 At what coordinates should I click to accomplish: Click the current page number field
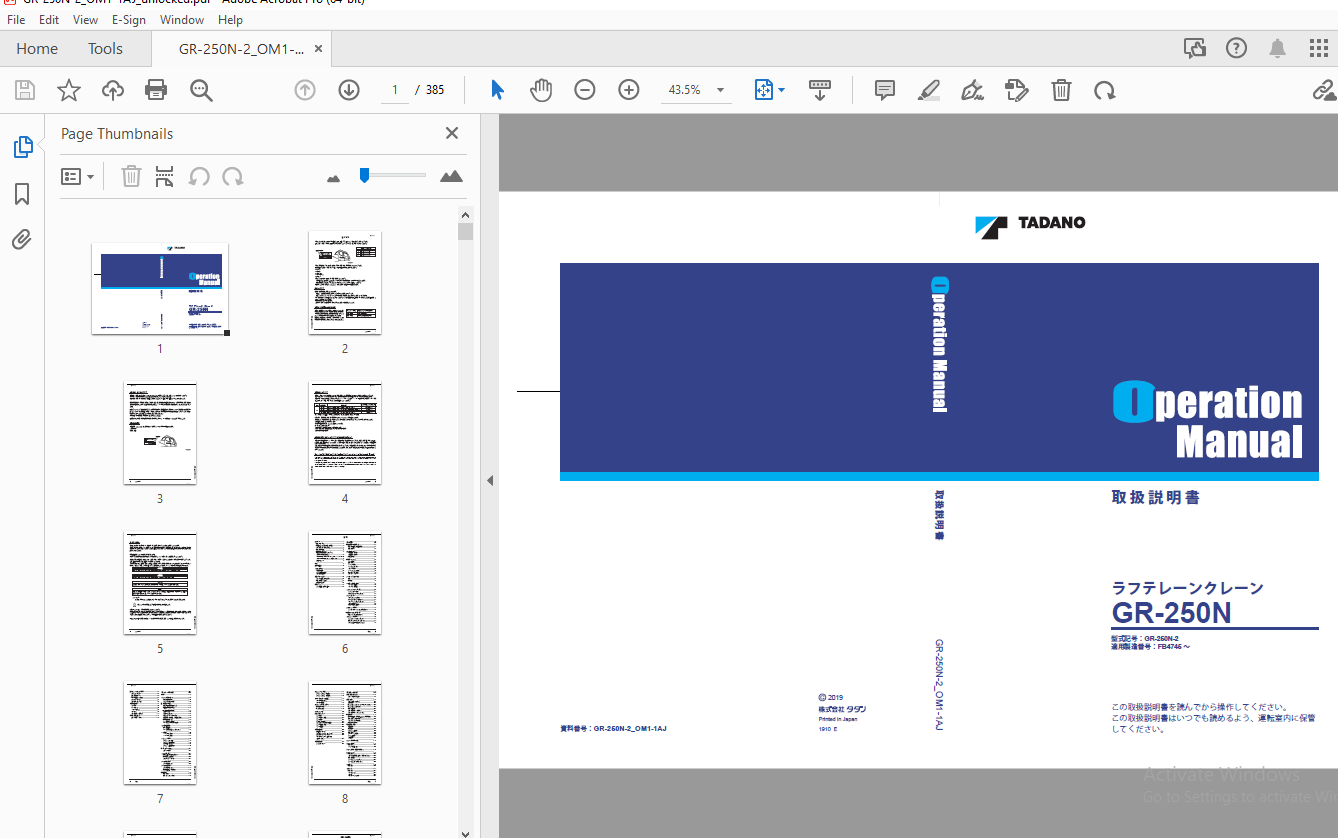click(394, 90)
